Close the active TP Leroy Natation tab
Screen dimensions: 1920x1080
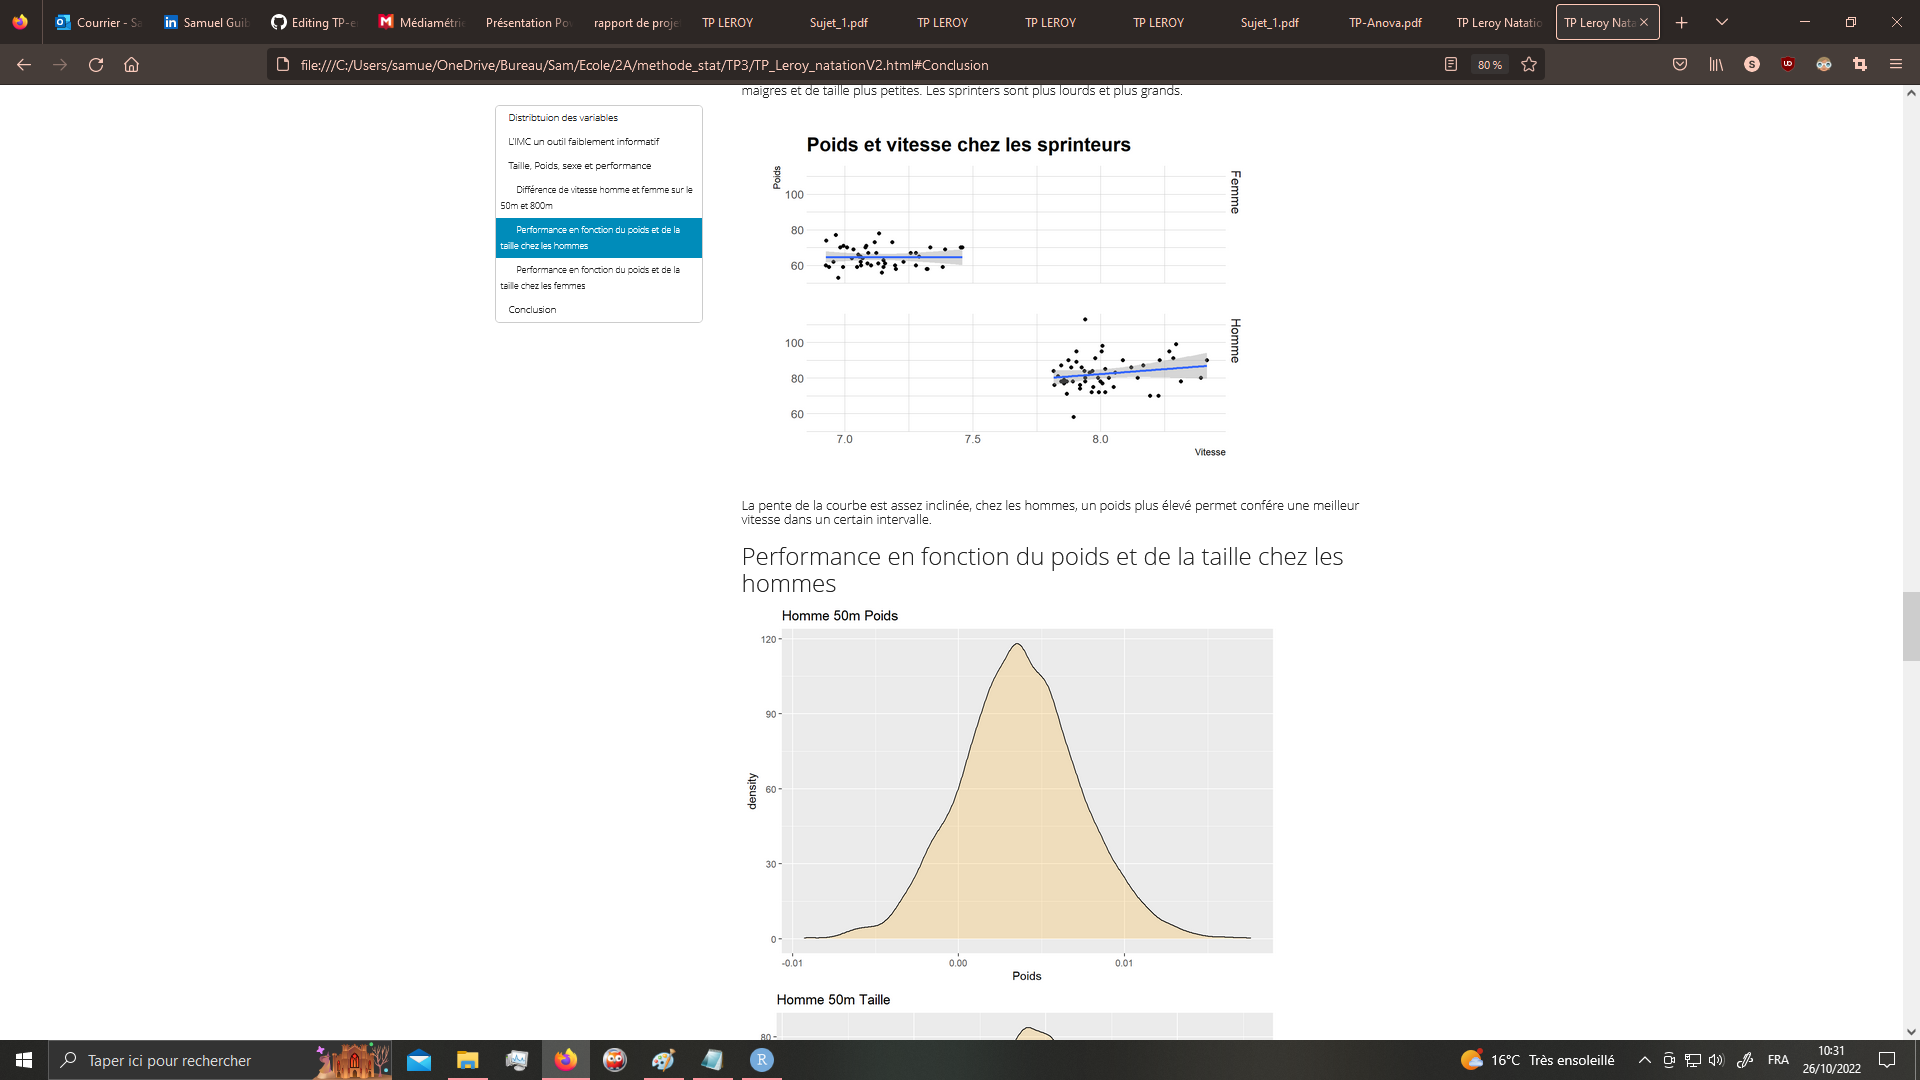[1644, 22]
